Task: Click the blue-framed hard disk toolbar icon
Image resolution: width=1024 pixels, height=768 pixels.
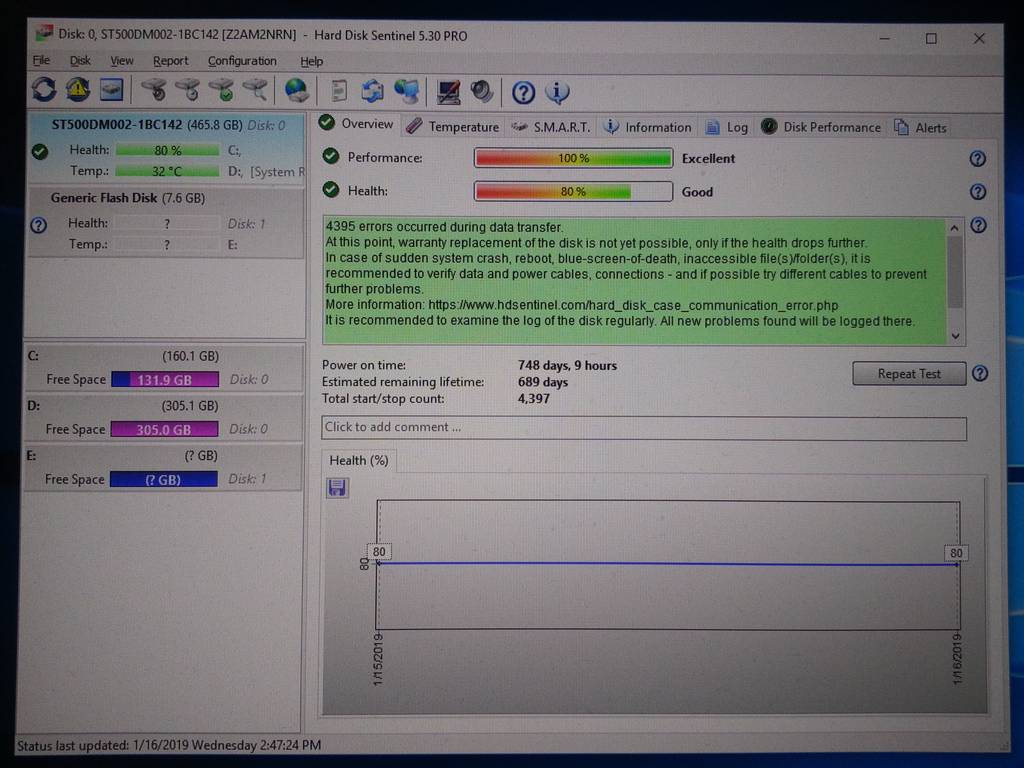Action: (x=112, y=89)
